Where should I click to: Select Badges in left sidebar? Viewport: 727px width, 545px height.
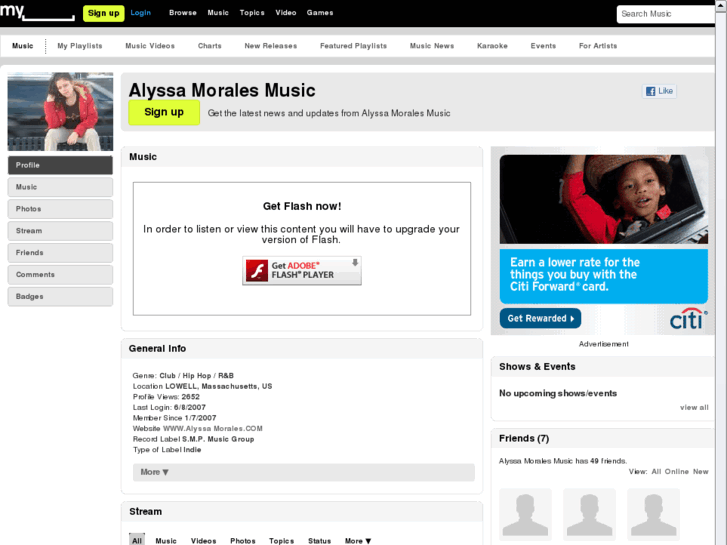pyautogui.click(x=60, y=296)
